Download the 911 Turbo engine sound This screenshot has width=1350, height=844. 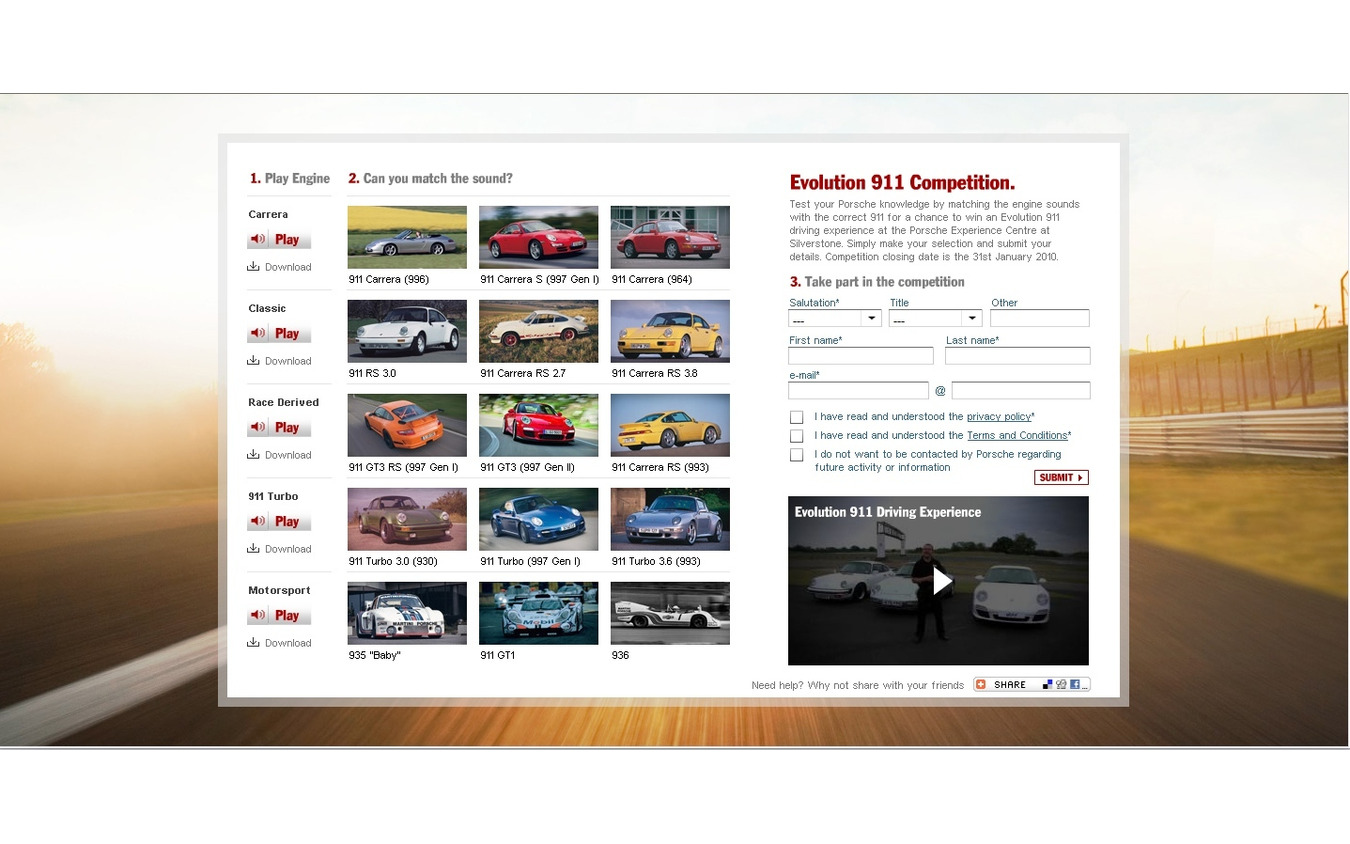279,549
